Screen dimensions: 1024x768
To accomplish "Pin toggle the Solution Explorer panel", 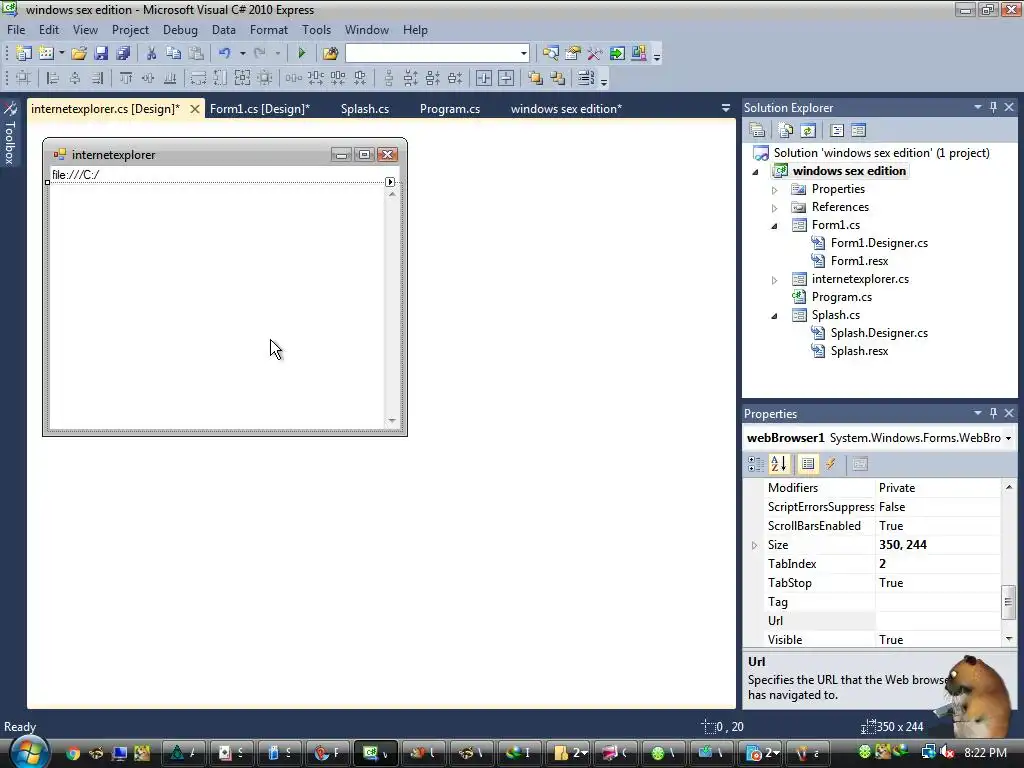I will click(993, 107).
